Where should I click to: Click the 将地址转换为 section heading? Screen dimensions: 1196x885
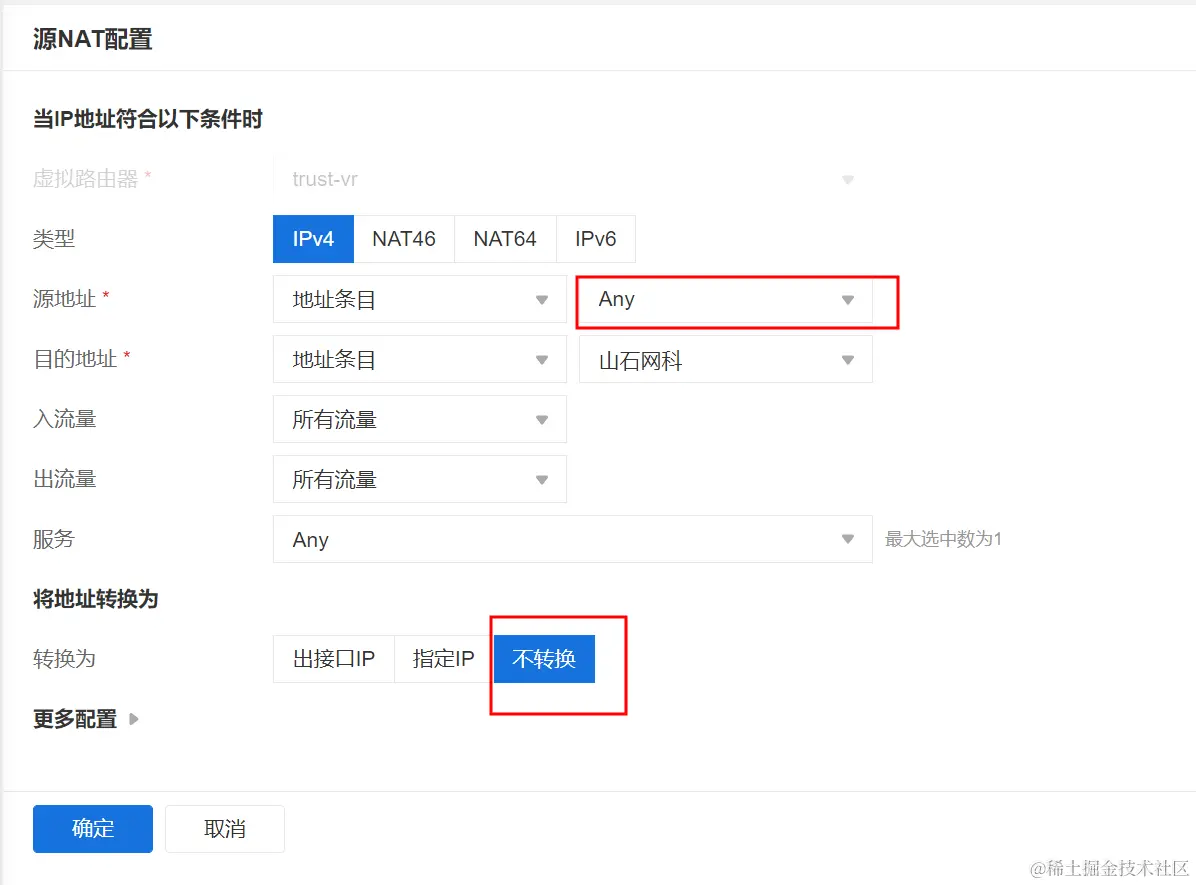click(x=95, y=599)
